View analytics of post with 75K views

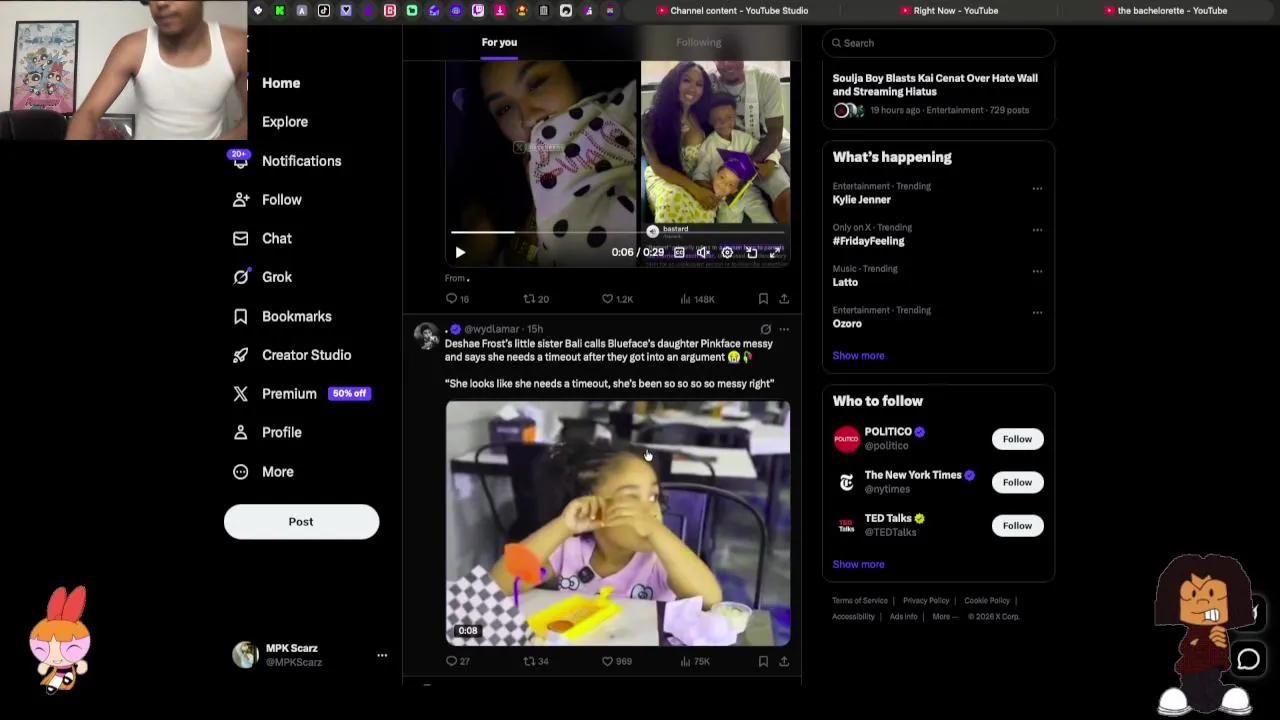click(696, 661)
